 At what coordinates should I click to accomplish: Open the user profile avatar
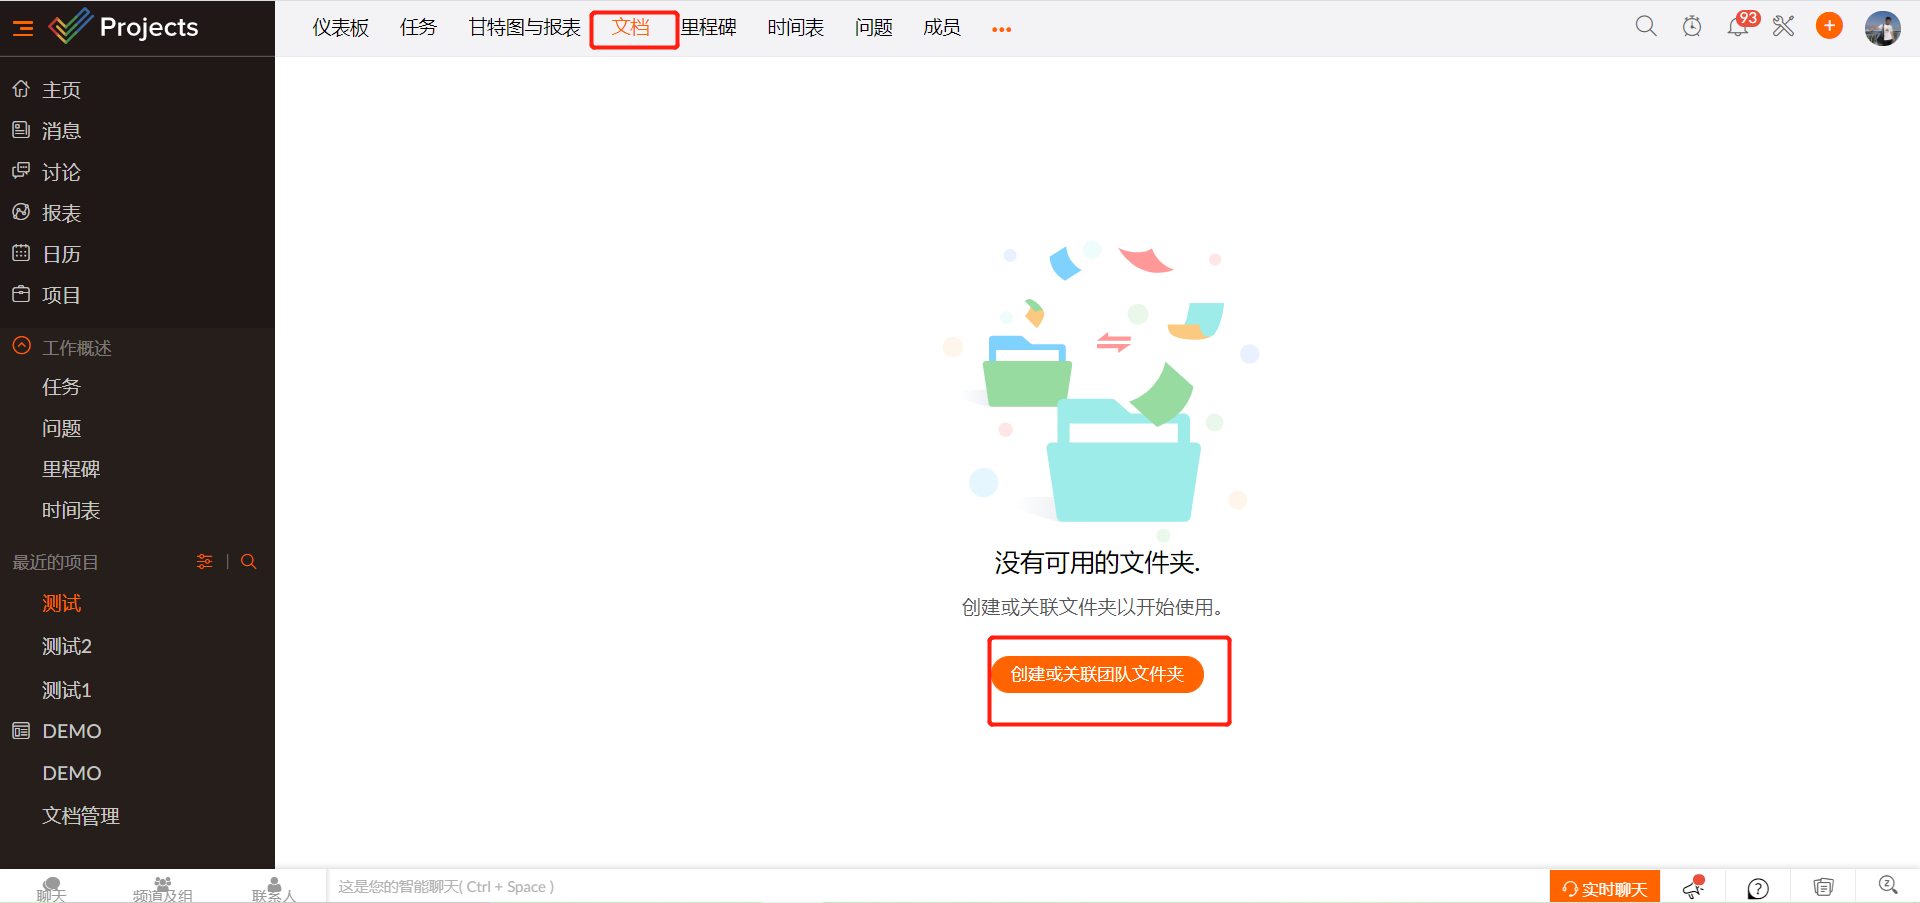point(1882,28)
